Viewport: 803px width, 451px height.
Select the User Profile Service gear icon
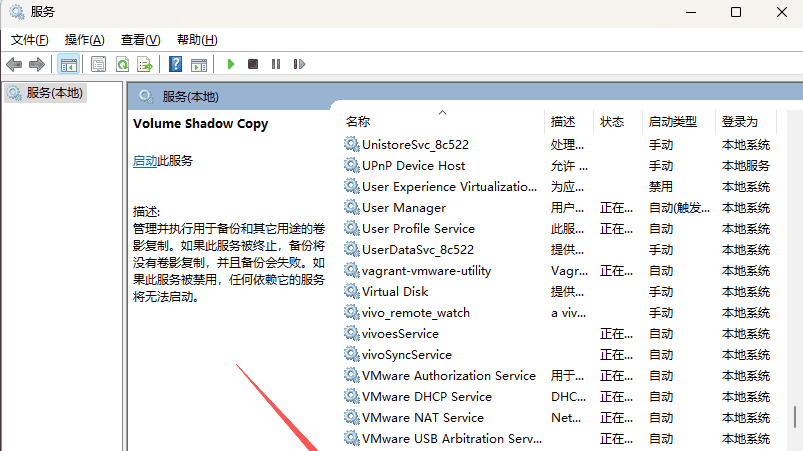point(351,228)
